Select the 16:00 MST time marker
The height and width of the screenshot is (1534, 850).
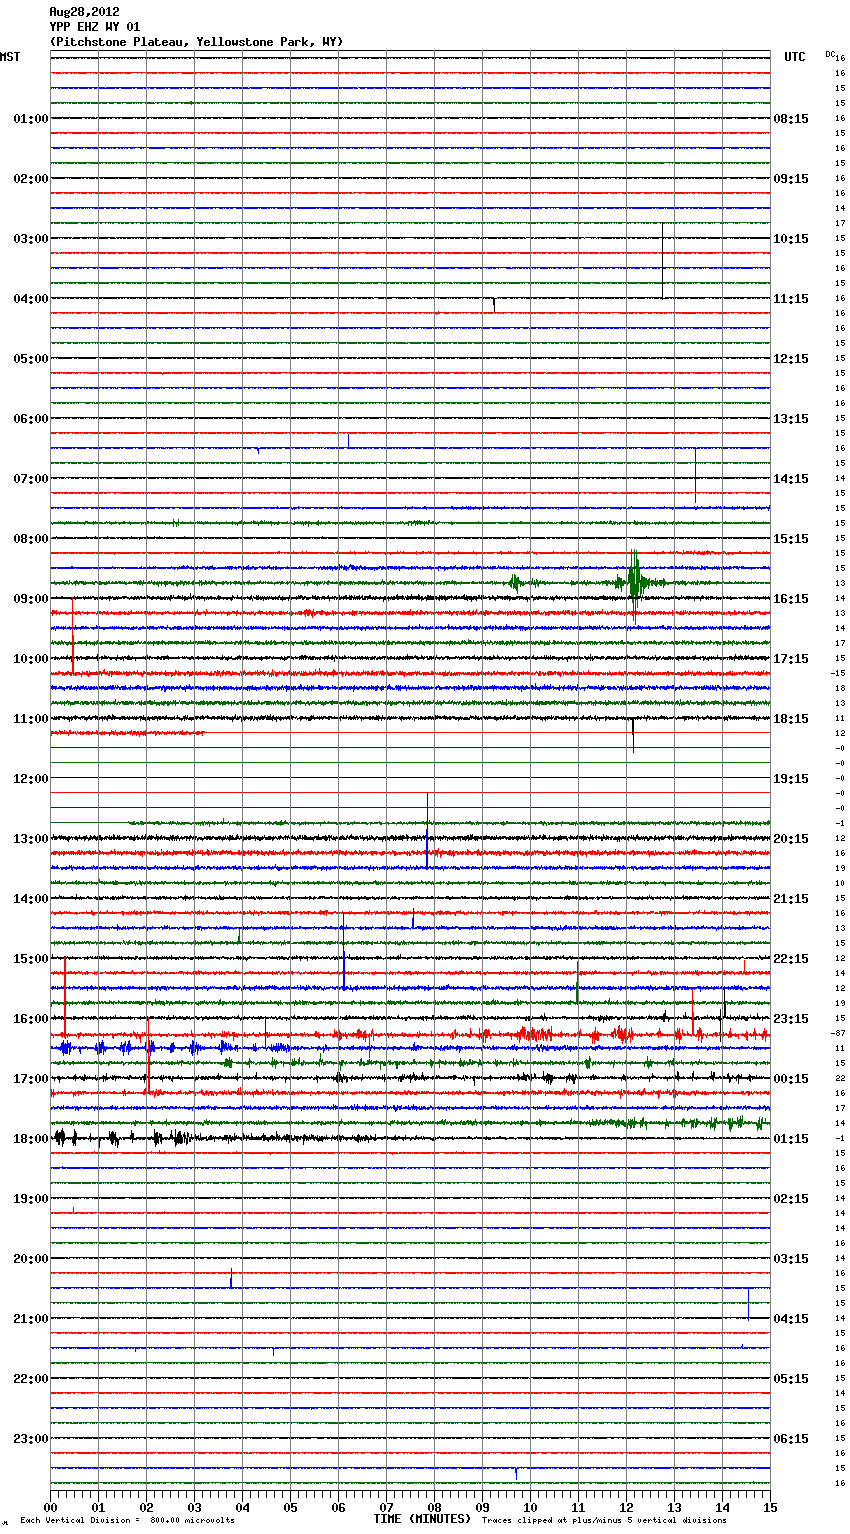[30, 1019]
